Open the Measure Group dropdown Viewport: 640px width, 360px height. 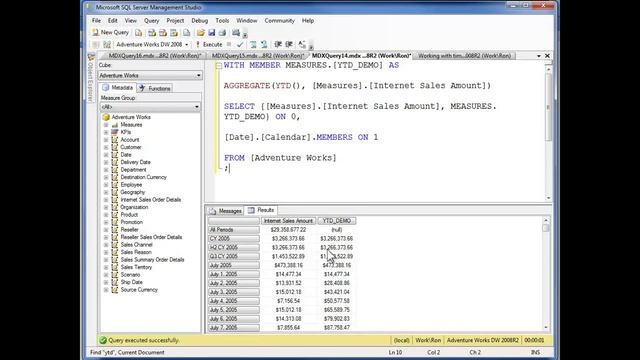(150, 107)
